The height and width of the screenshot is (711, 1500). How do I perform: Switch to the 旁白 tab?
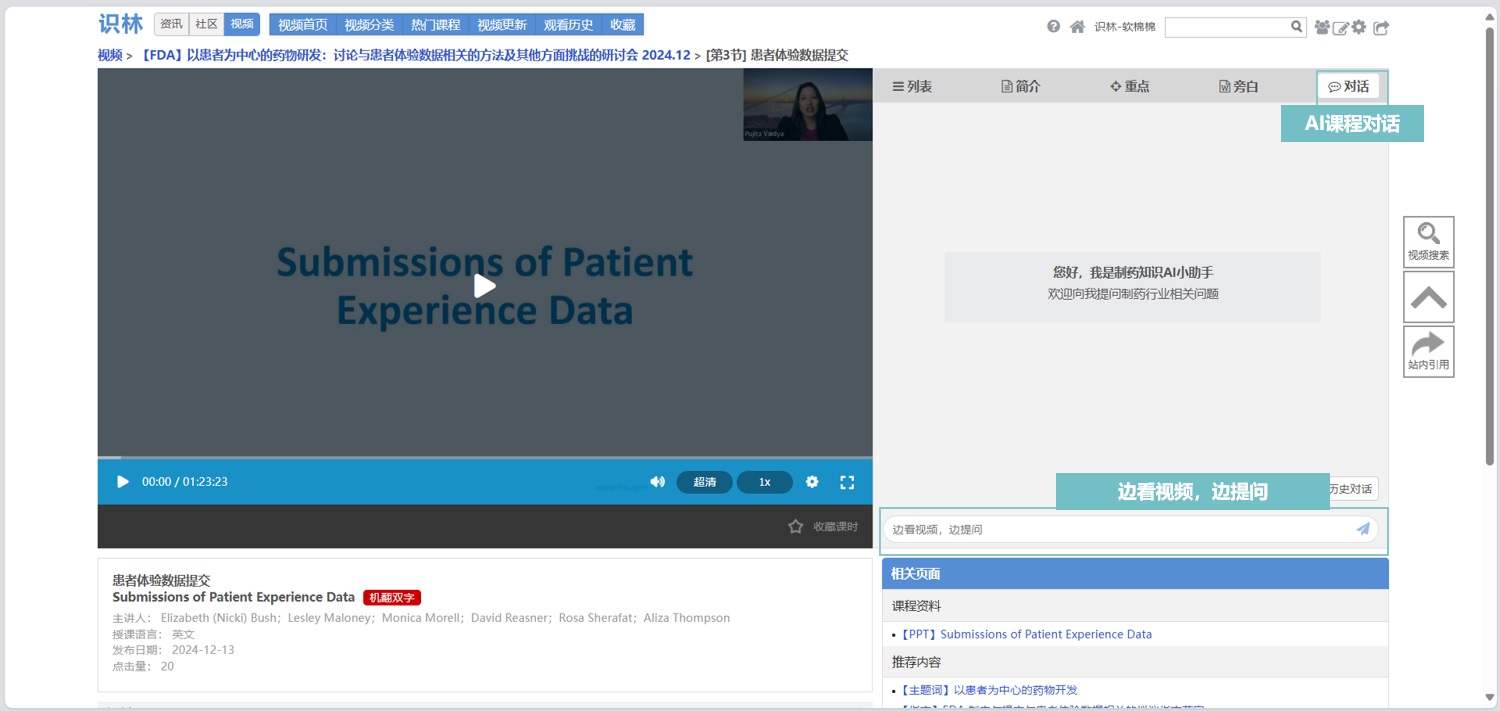point(1238,87)
